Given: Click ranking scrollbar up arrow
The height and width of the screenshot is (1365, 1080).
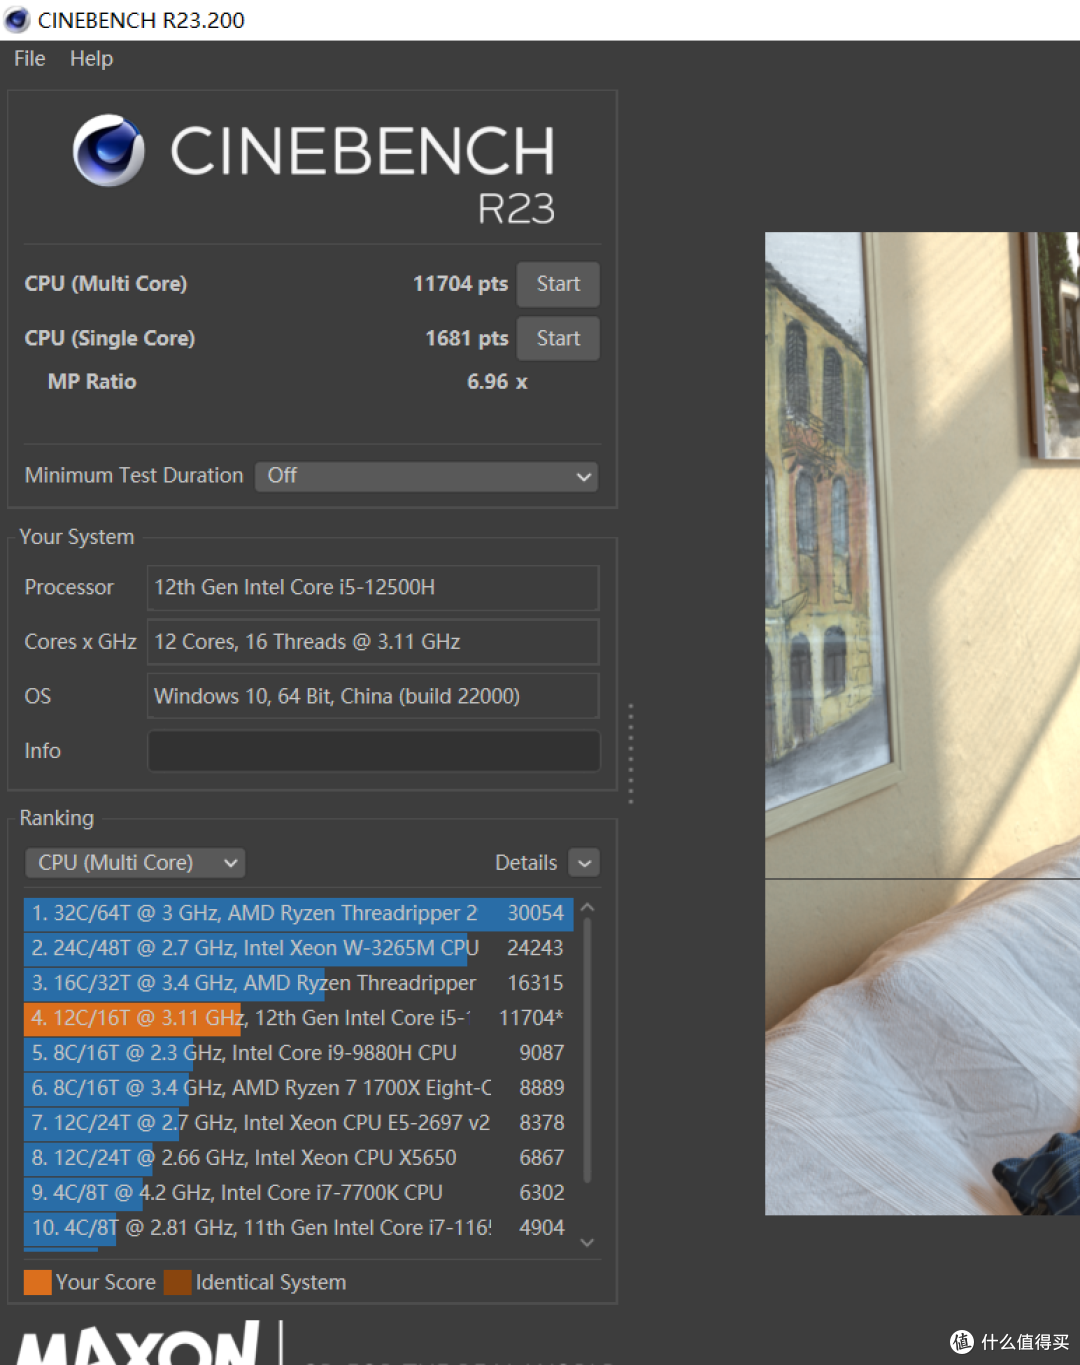Looking at the screenshot, I should tap(587, 908).
